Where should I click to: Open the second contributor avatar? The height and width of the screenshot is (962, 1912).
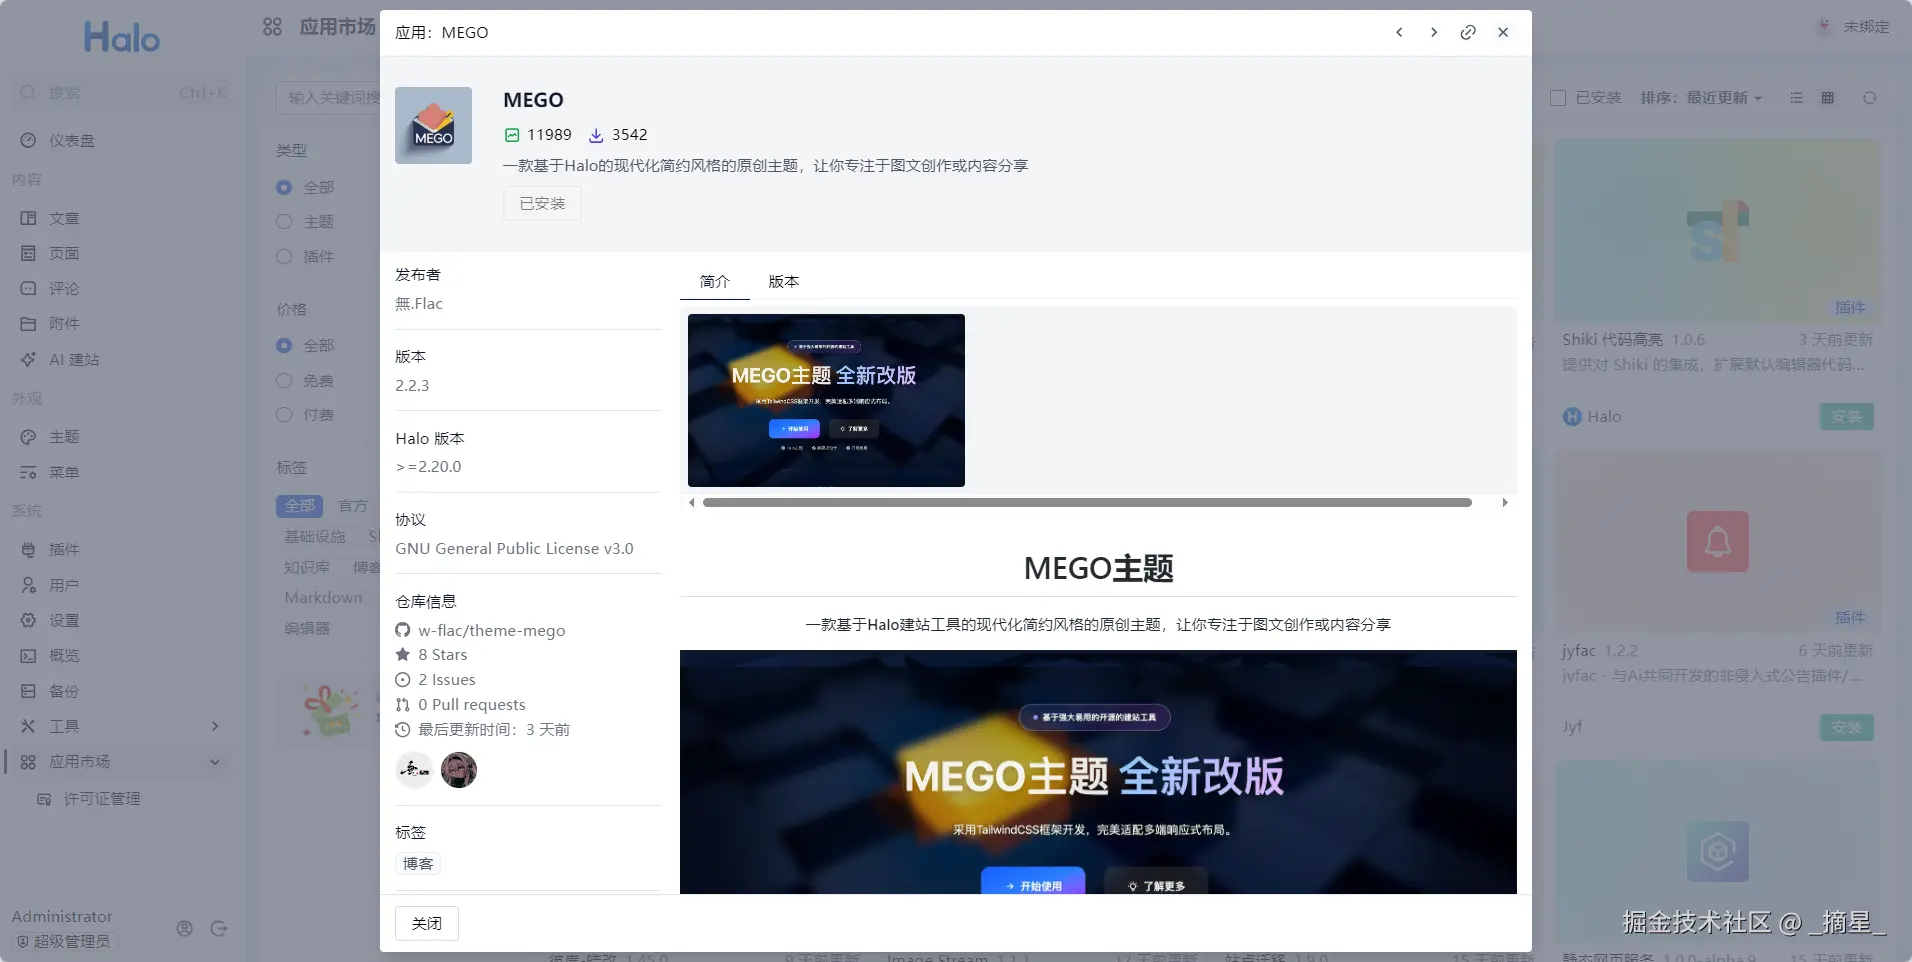point(459,770)
